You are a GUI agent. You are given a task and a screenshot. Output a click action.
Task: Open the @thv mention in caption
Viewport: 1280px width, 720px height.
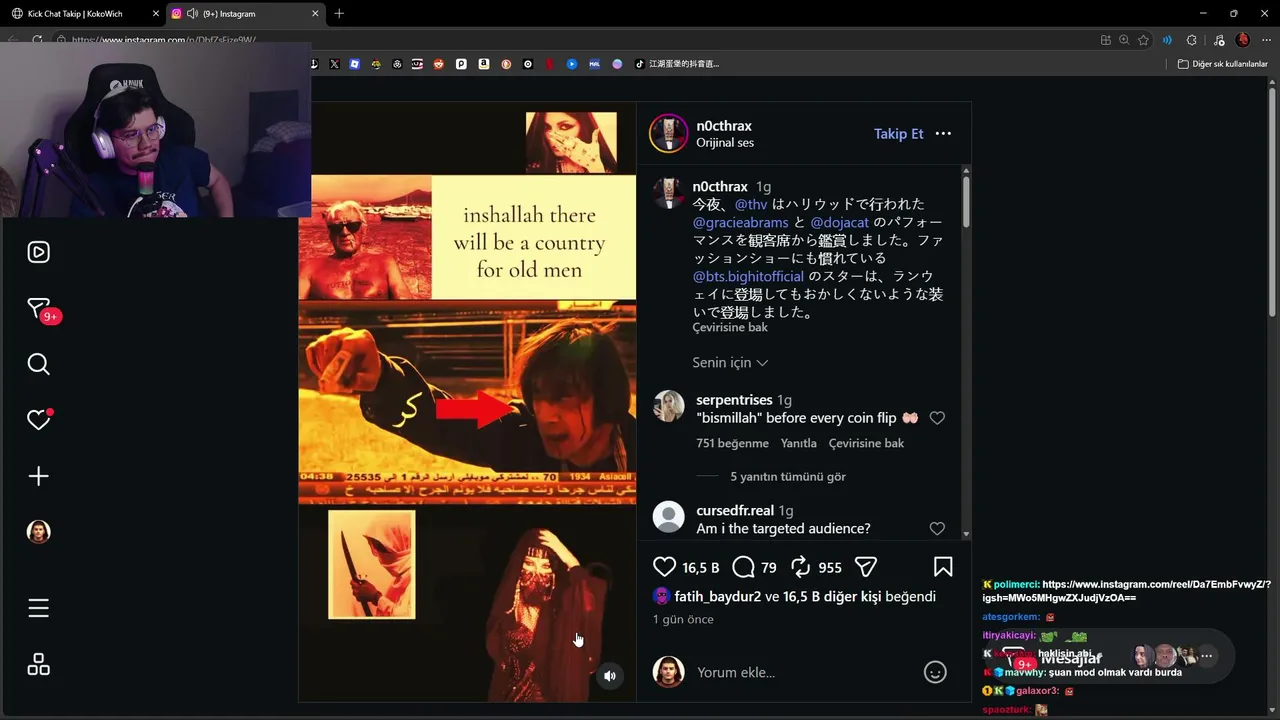751,204
